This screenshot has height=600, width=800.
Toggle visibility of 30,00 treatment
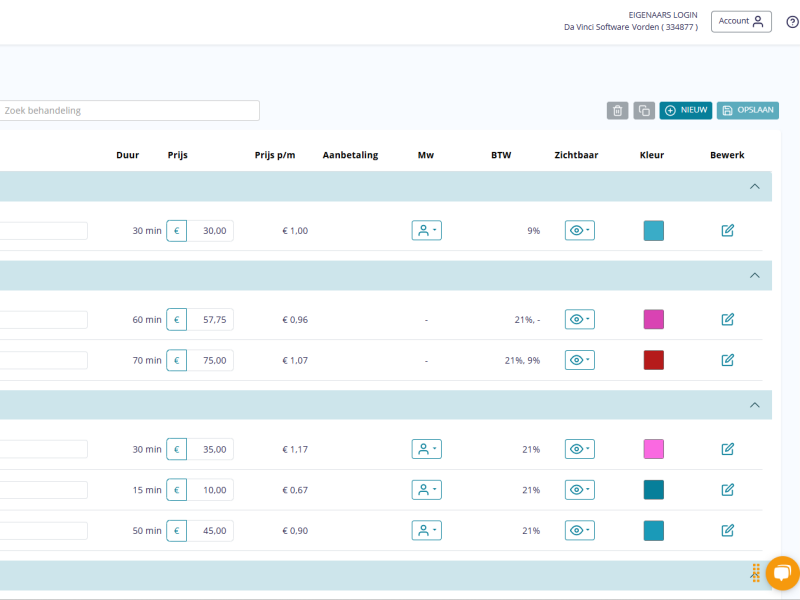[x=580, y=230]
